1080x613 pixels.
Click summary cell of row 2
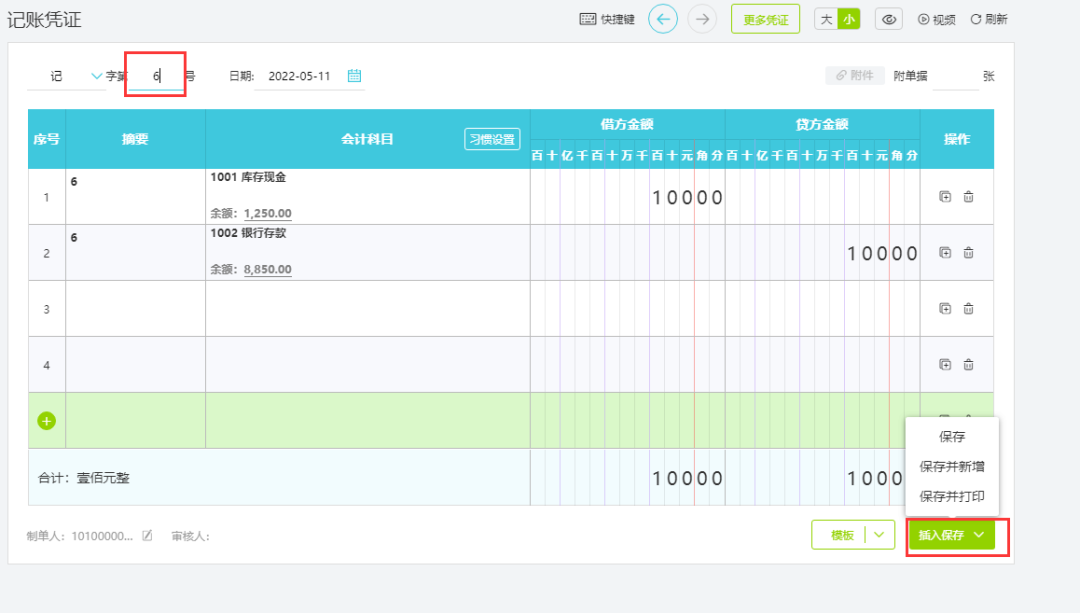tap(136, 253)
